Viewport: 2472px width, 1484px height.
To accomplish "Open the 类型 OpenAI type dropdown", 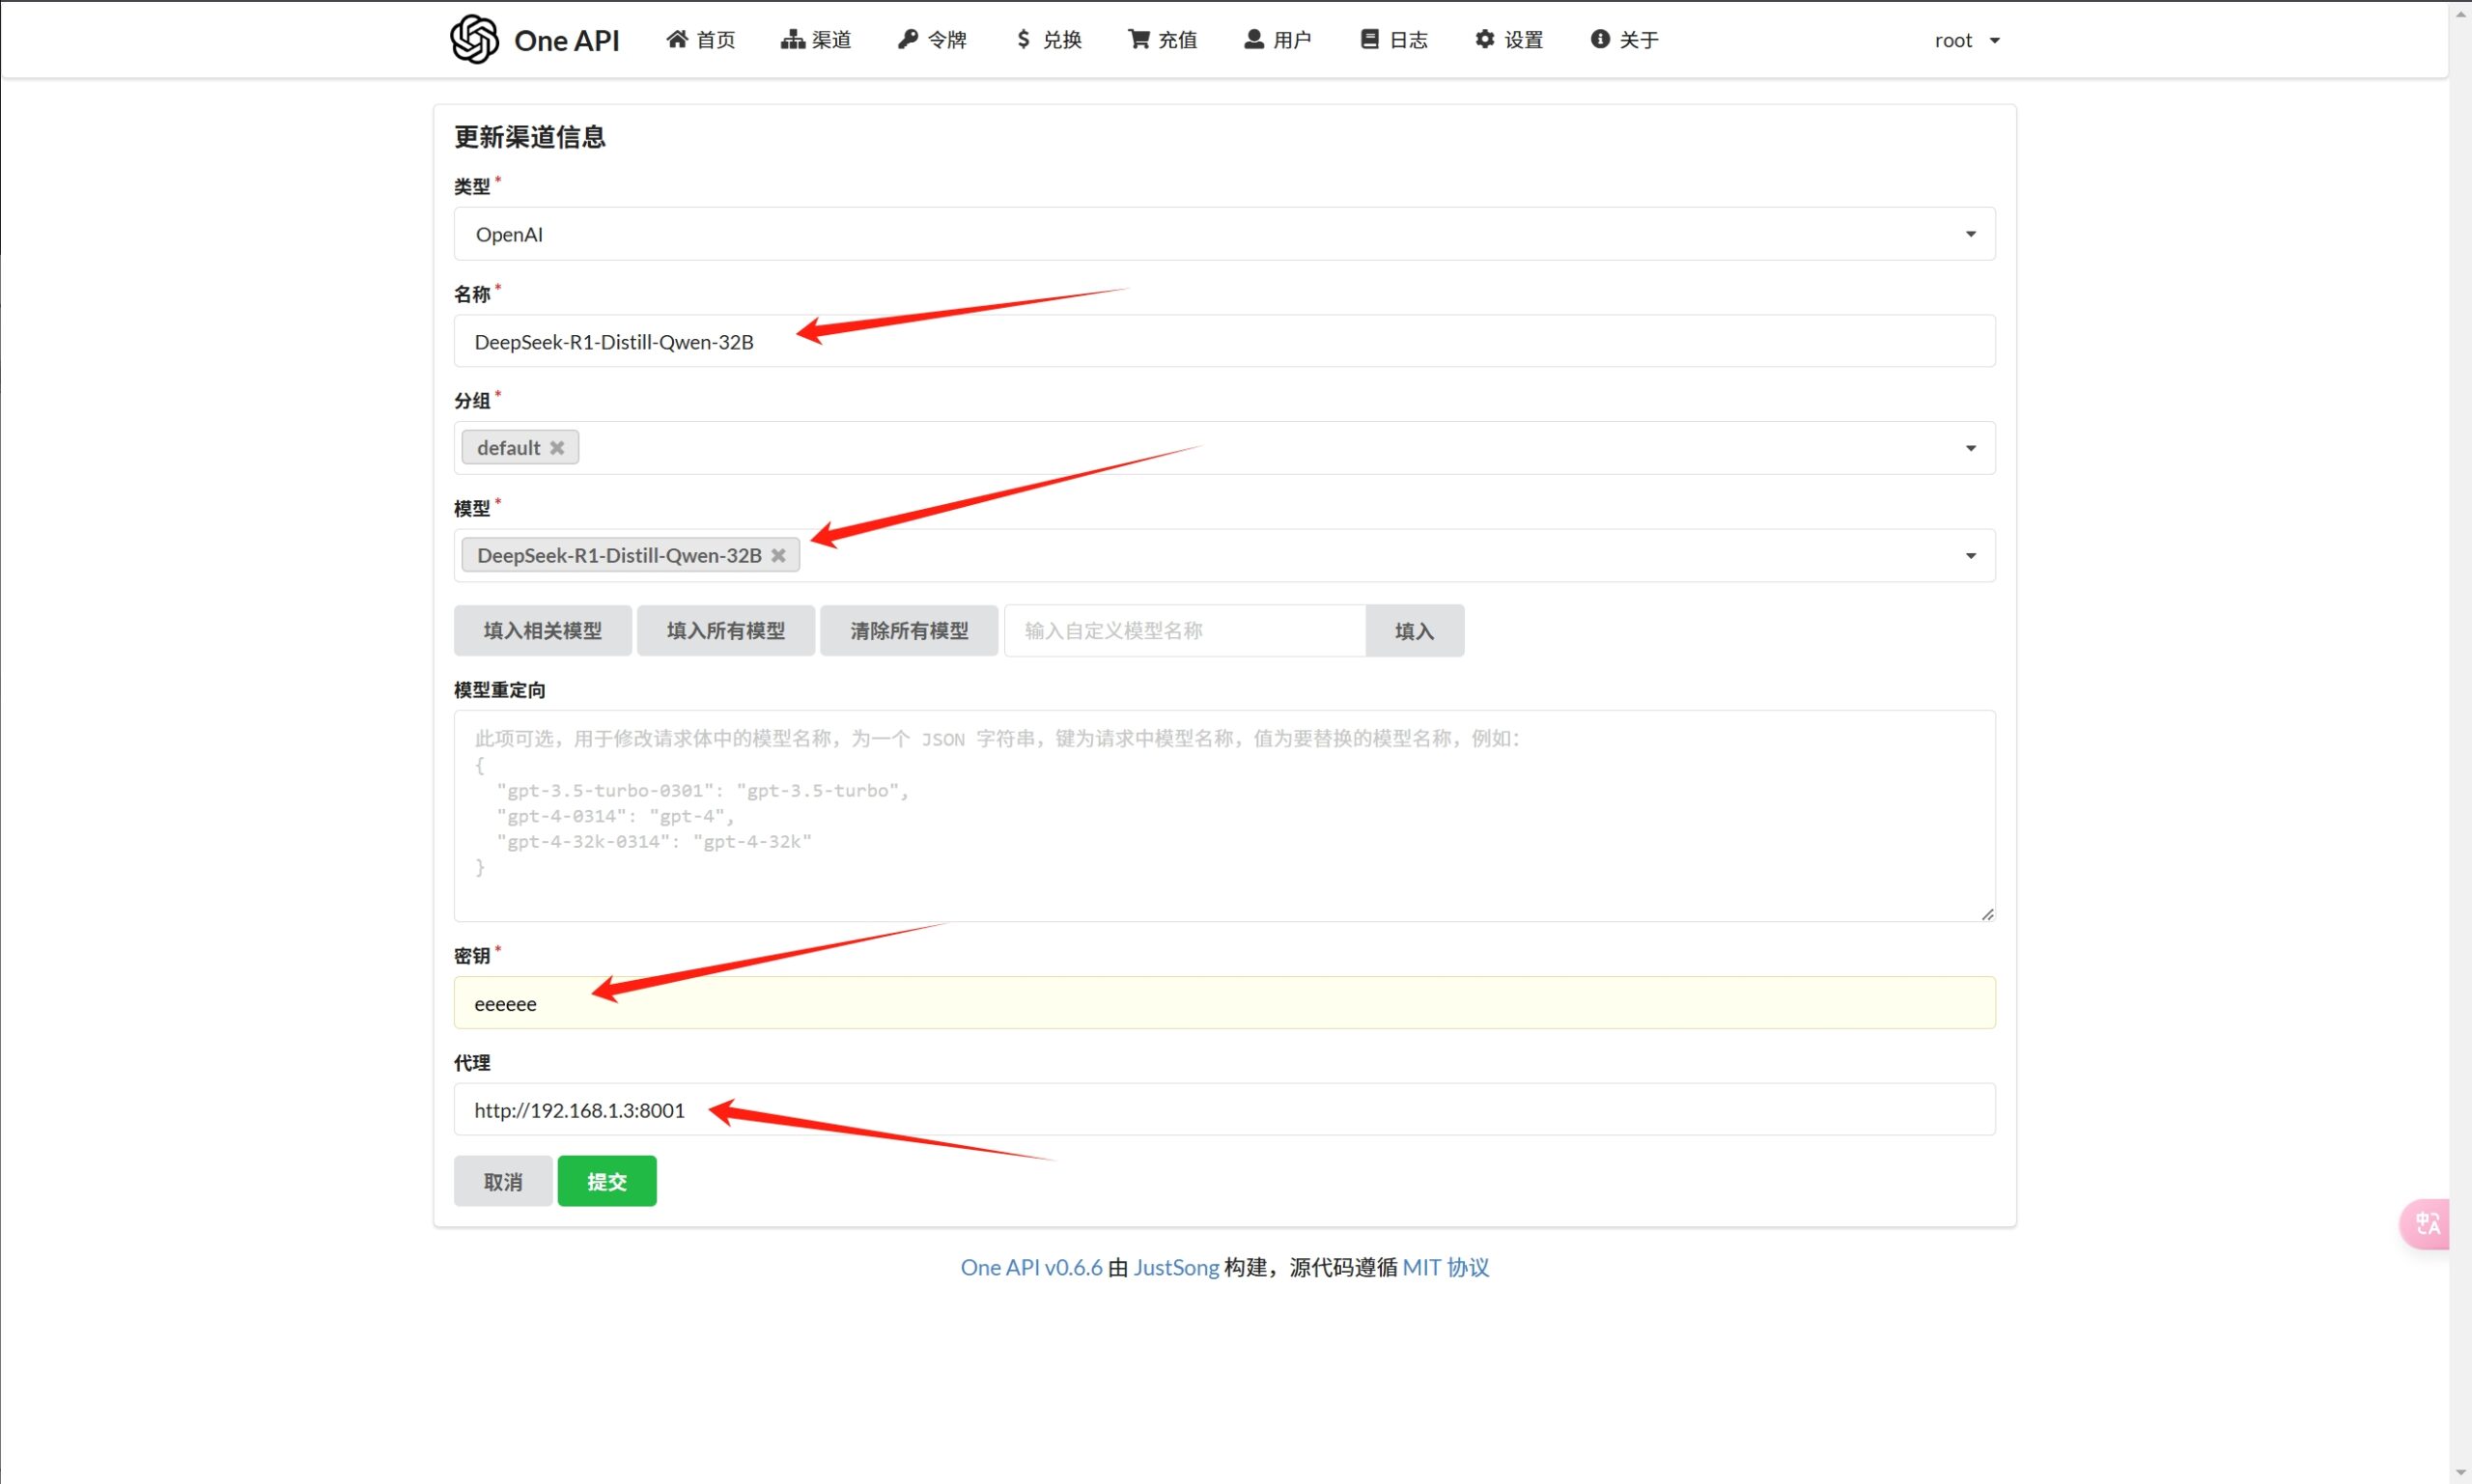I will pos(1224,234).
